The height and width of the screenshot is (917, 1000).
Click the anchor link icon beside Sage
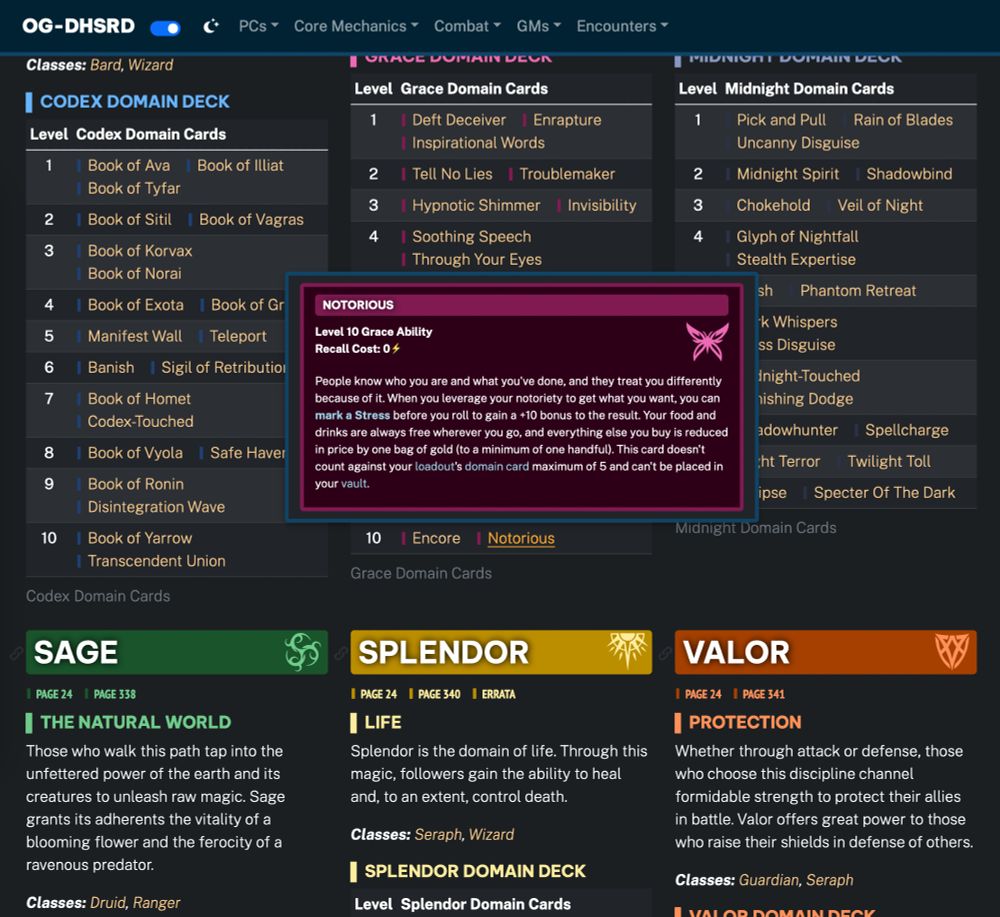tap(16, 653)
